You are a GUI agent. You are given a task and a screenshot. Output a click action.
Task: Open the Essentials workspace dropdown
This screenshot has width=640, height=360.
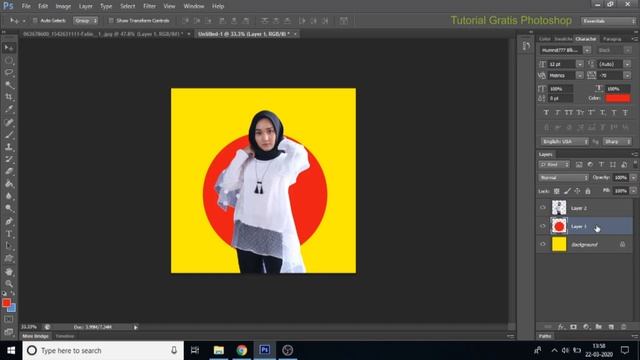(x=608, y=21)
